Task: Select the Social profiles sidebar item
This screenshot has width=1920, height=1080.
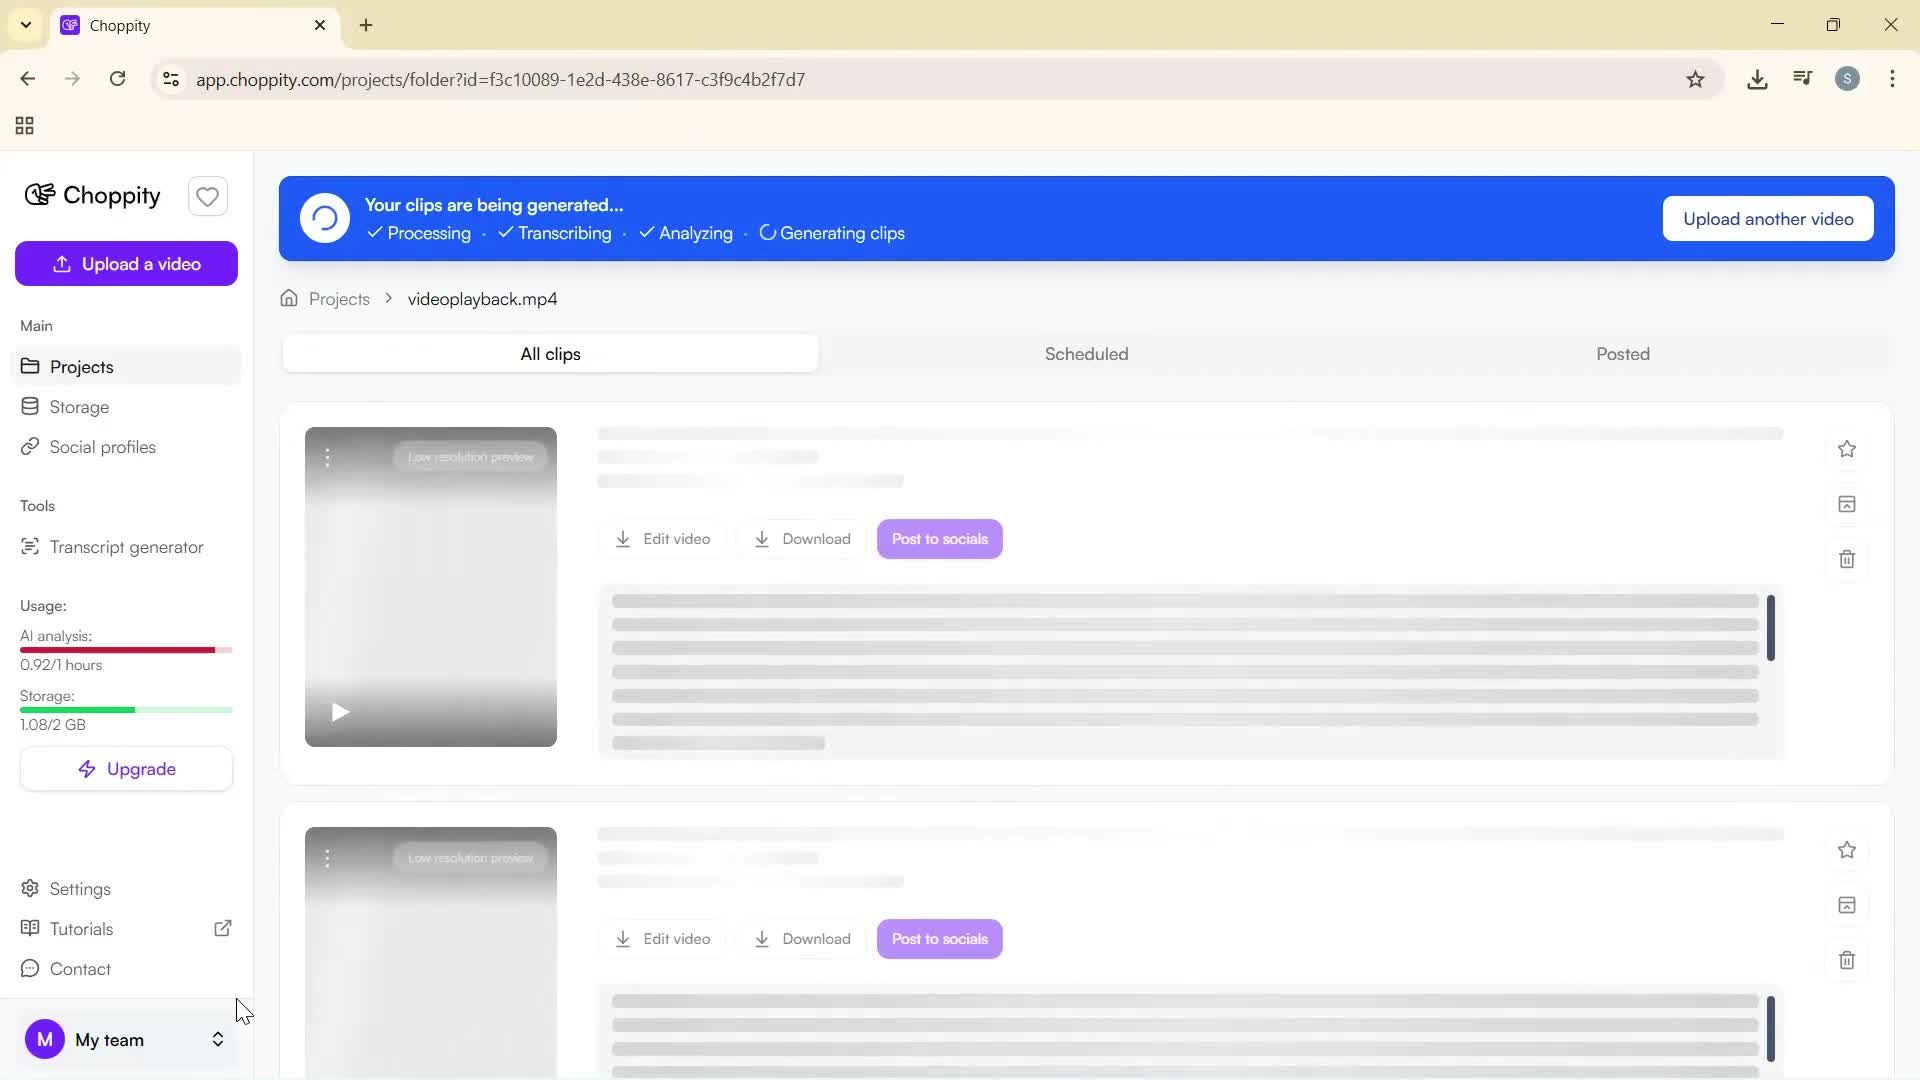Action: pos(103,447)
